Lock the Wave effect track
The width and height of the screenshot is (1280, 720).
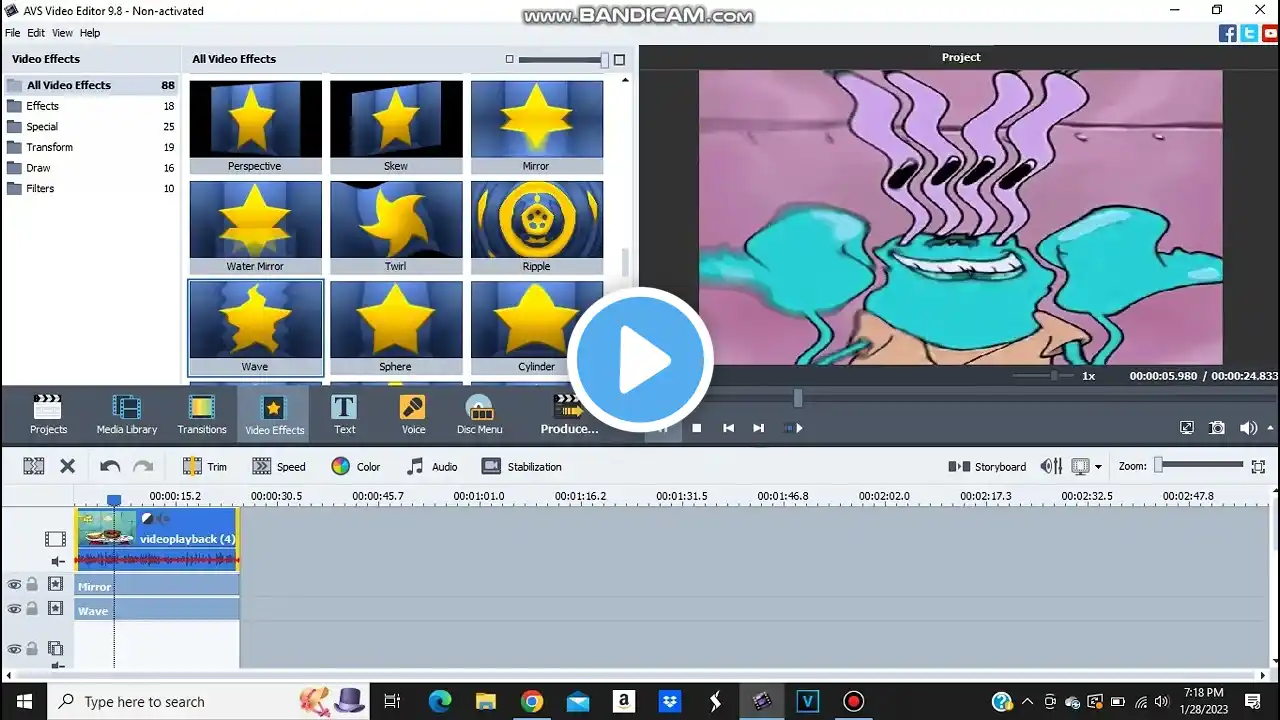32,609
